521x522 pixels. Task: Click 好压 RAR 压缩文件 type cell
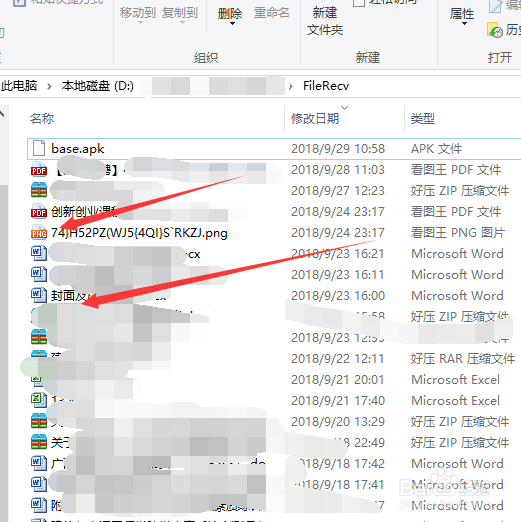click(x=463, y=359)
